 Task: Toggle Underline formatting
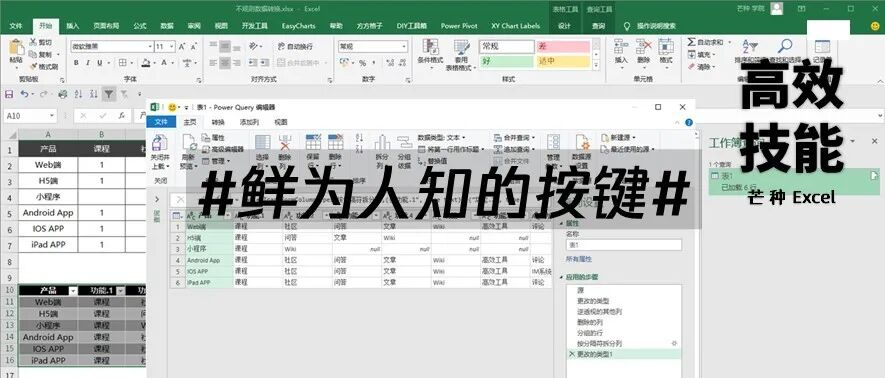[x=99, y=63]
